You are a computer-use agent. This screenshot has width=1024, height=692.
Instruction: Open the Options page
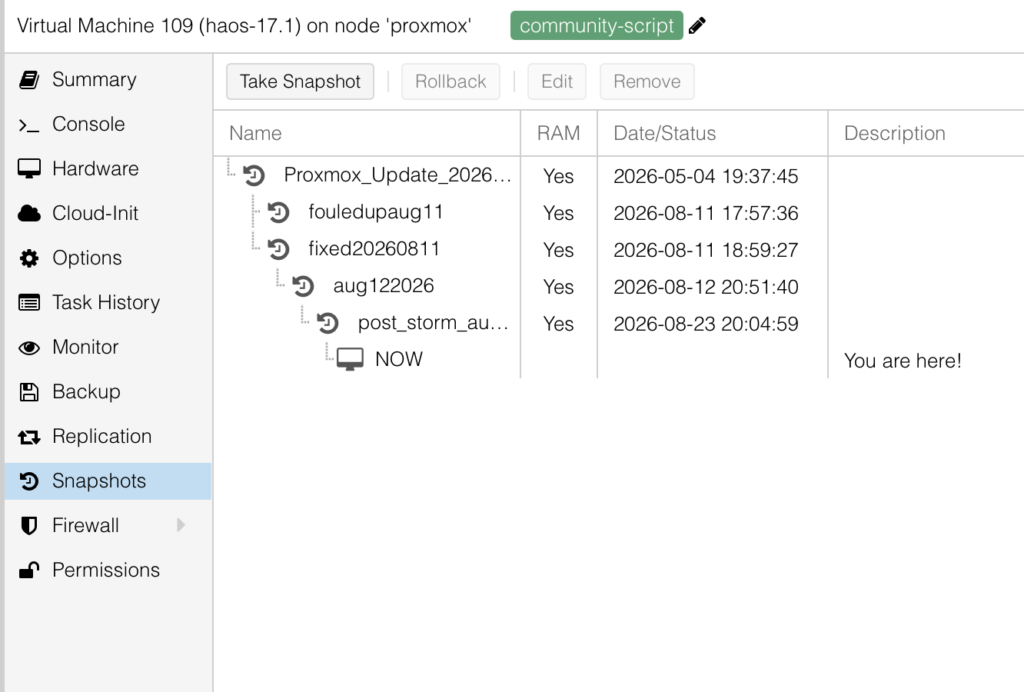pos(108,258)
